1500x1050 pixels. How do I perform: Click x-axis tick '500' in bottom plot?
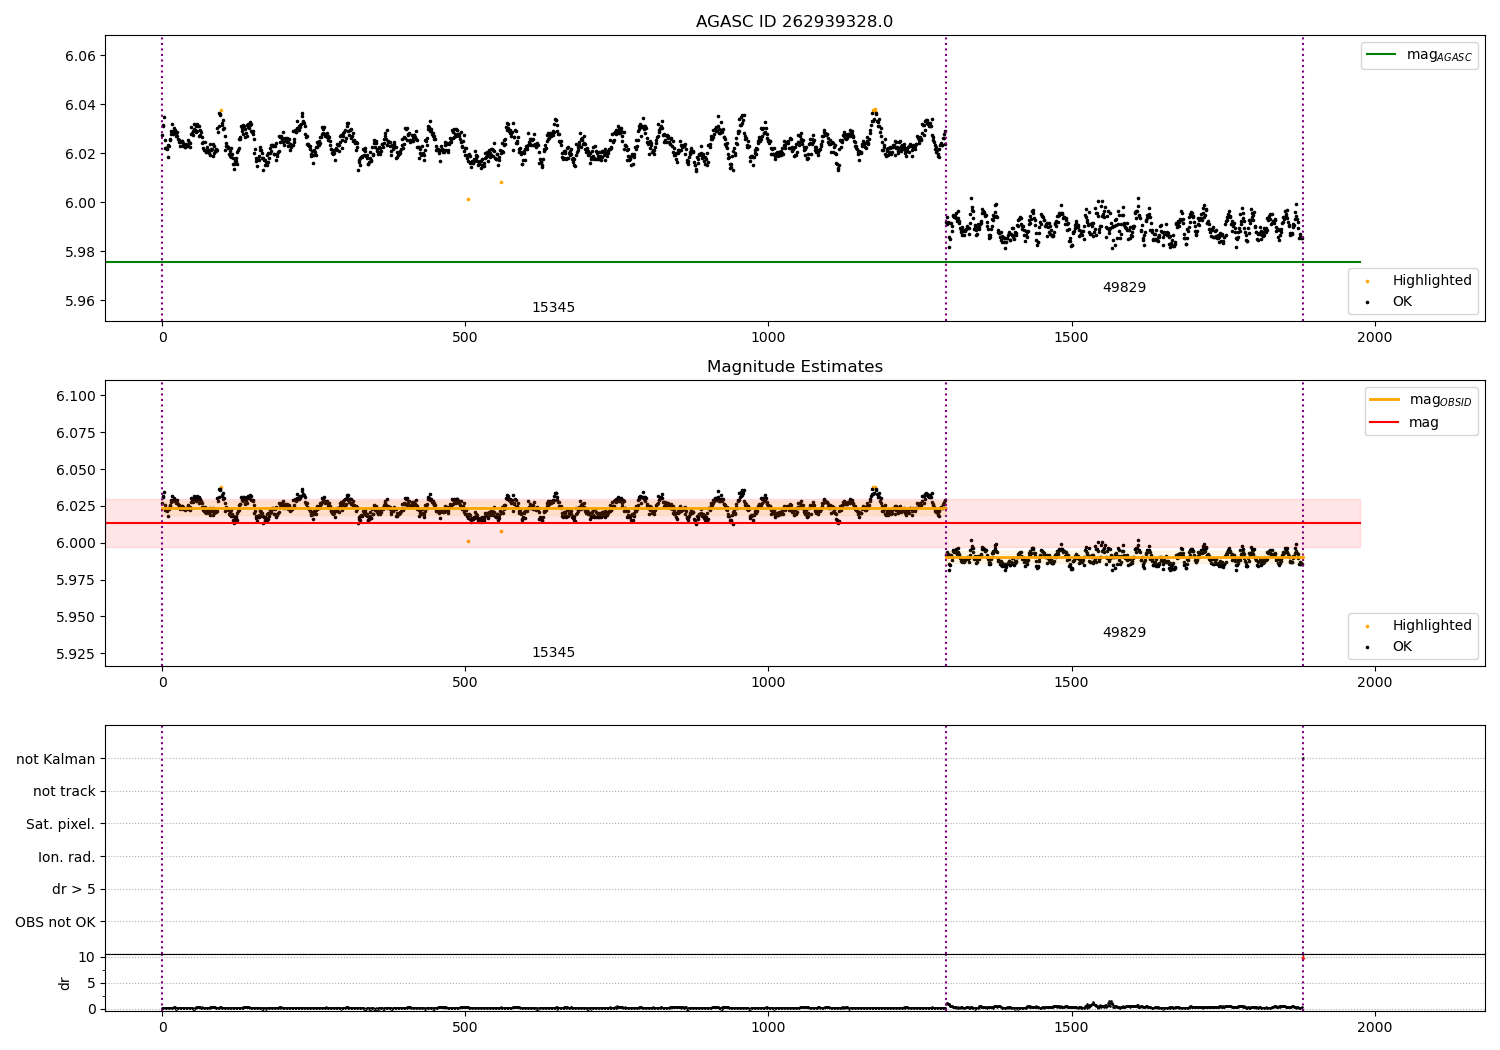[465, 1027]
